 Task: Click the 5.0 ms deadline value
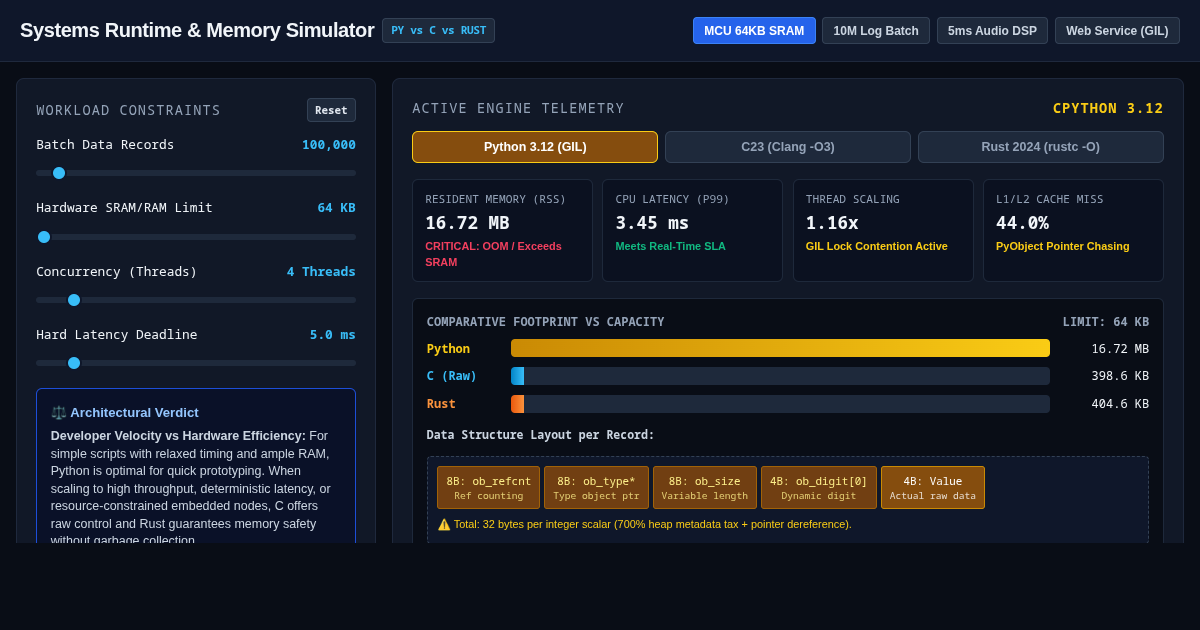click(332, 335)
